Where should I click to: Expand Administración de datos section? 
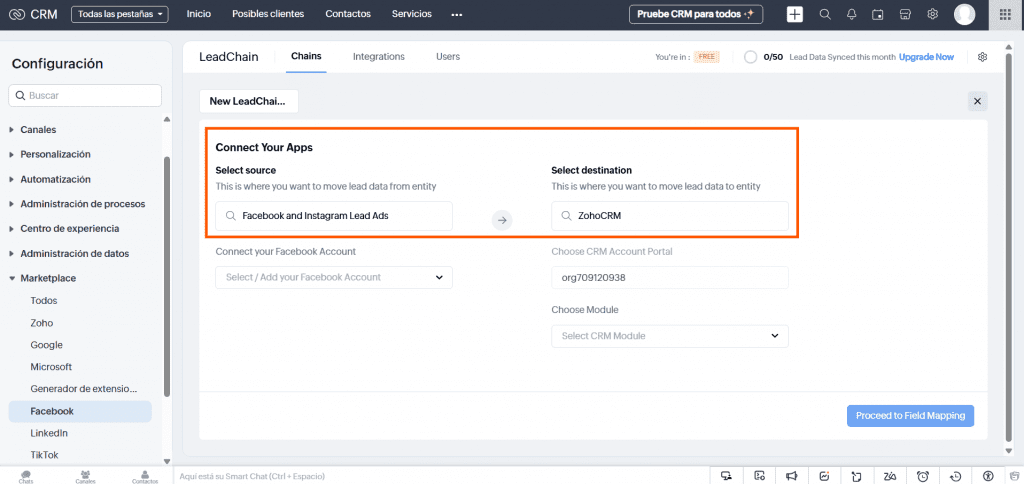(74, 253)
